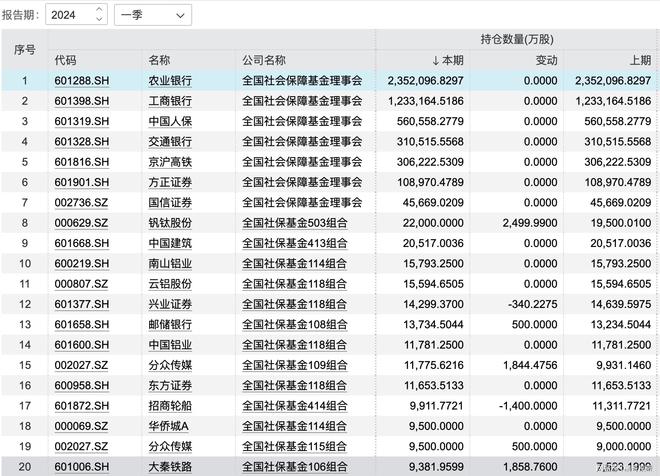
Task: Click stock name 钒钛股份
Action: point(170,223)
